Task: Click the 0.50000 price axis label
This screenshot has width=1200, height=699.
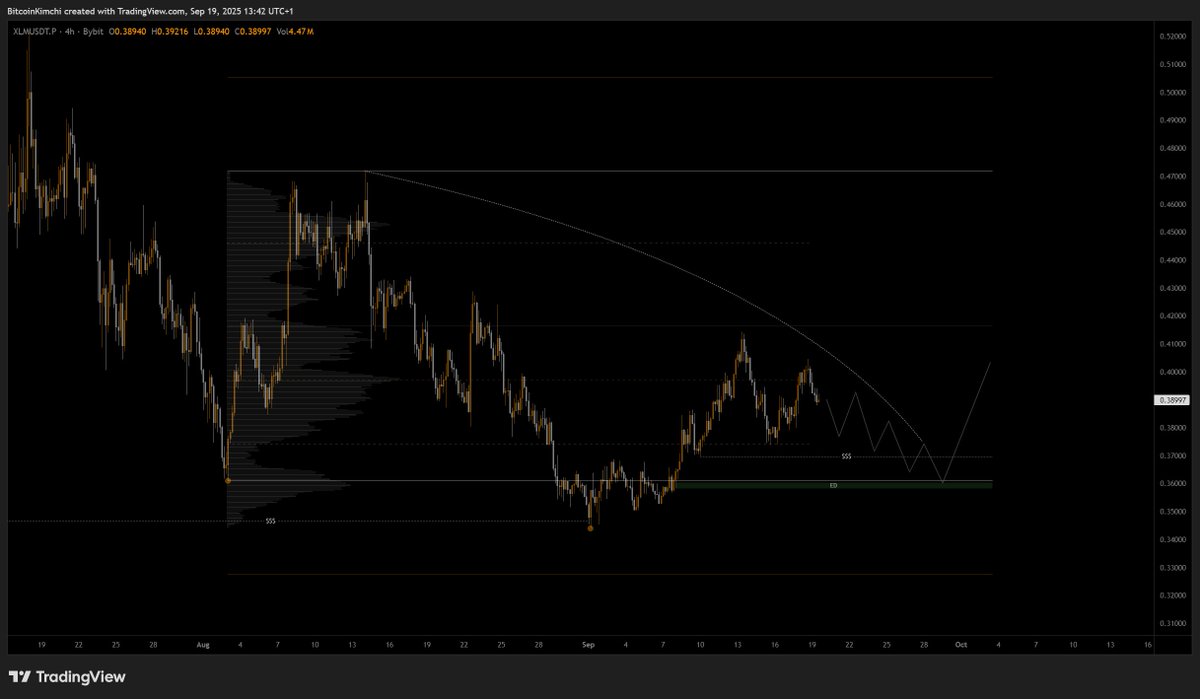Action: click(1172, 92)
